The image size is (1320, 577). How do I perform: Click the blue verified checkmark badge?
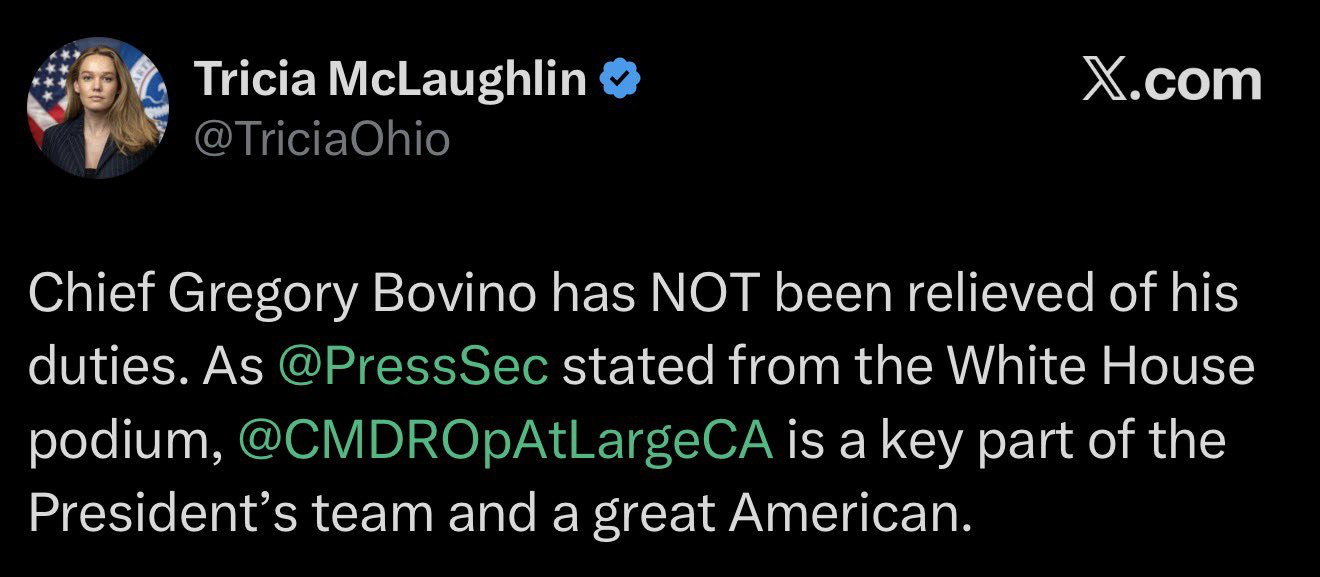pos(619,80)
